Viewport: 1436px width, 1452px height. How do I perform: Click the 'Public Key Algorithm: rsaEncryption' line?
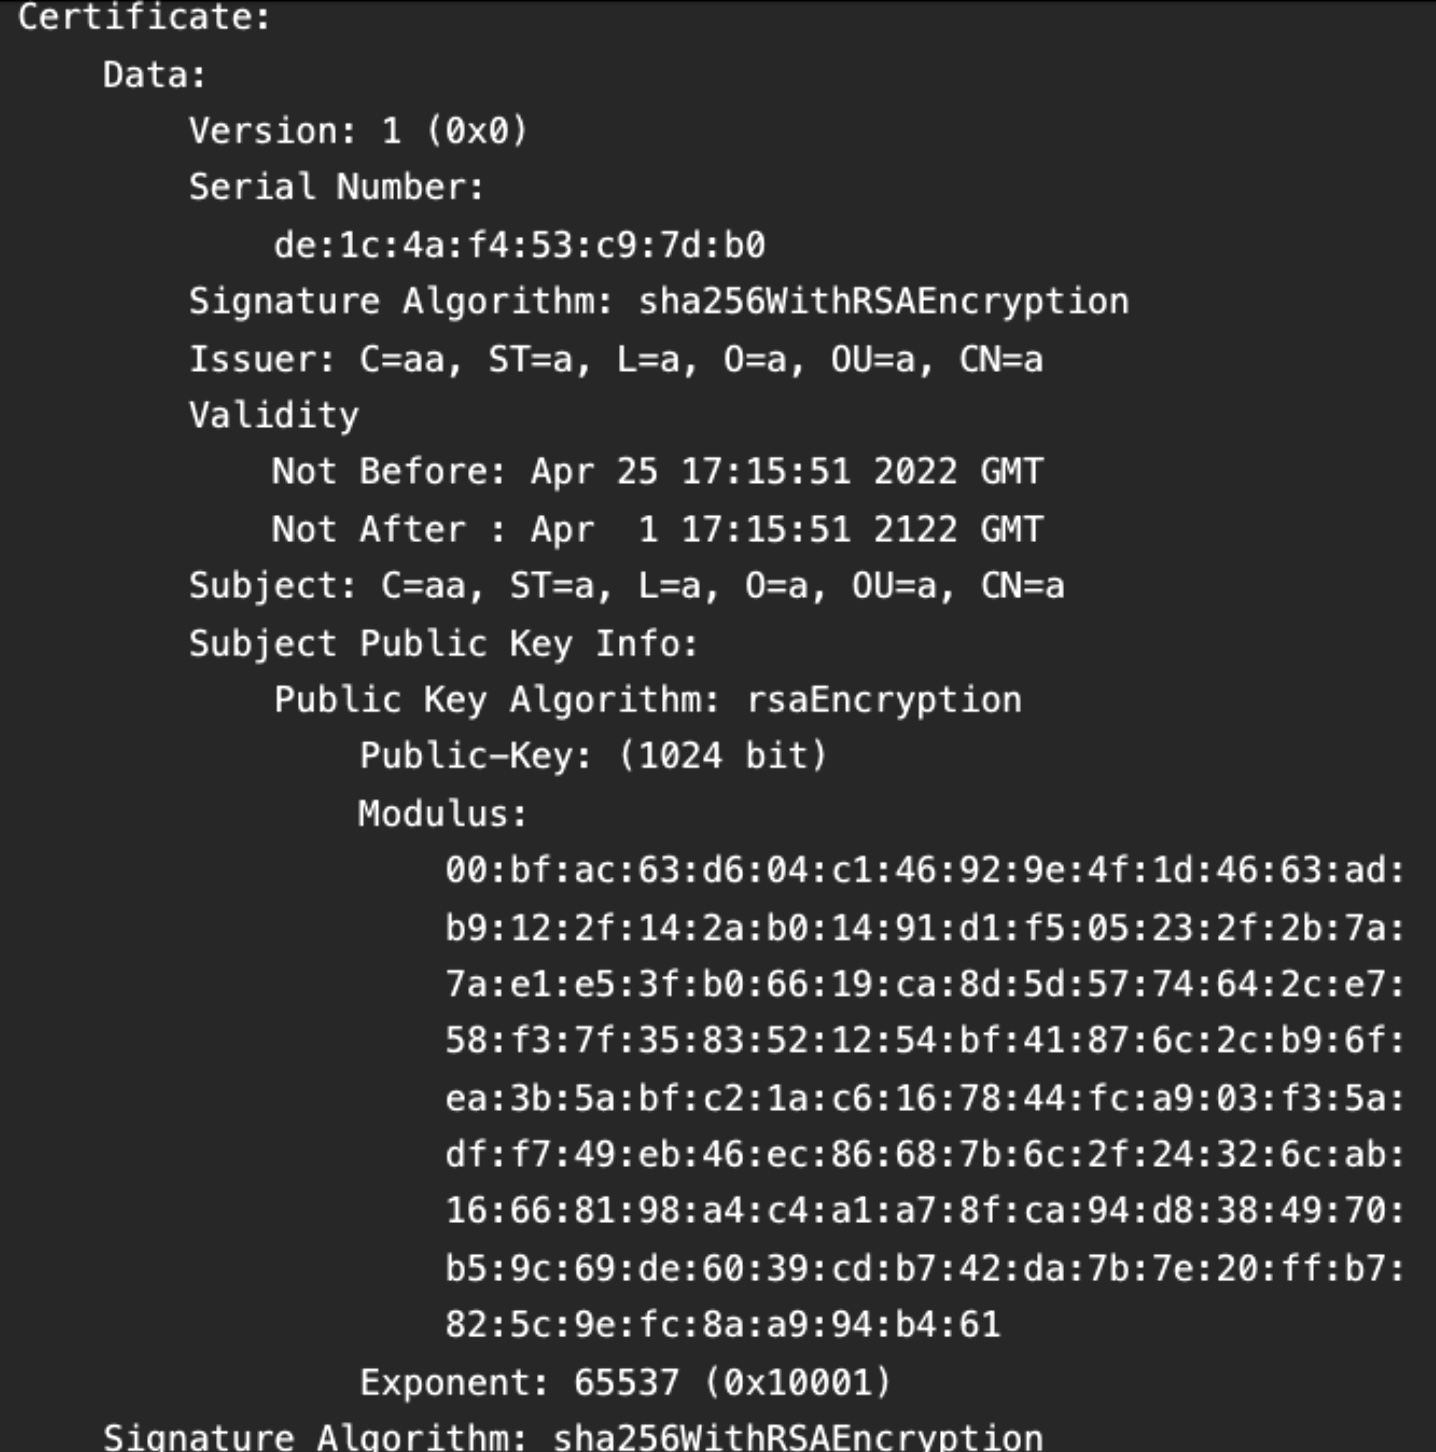[x=648, y=699]
